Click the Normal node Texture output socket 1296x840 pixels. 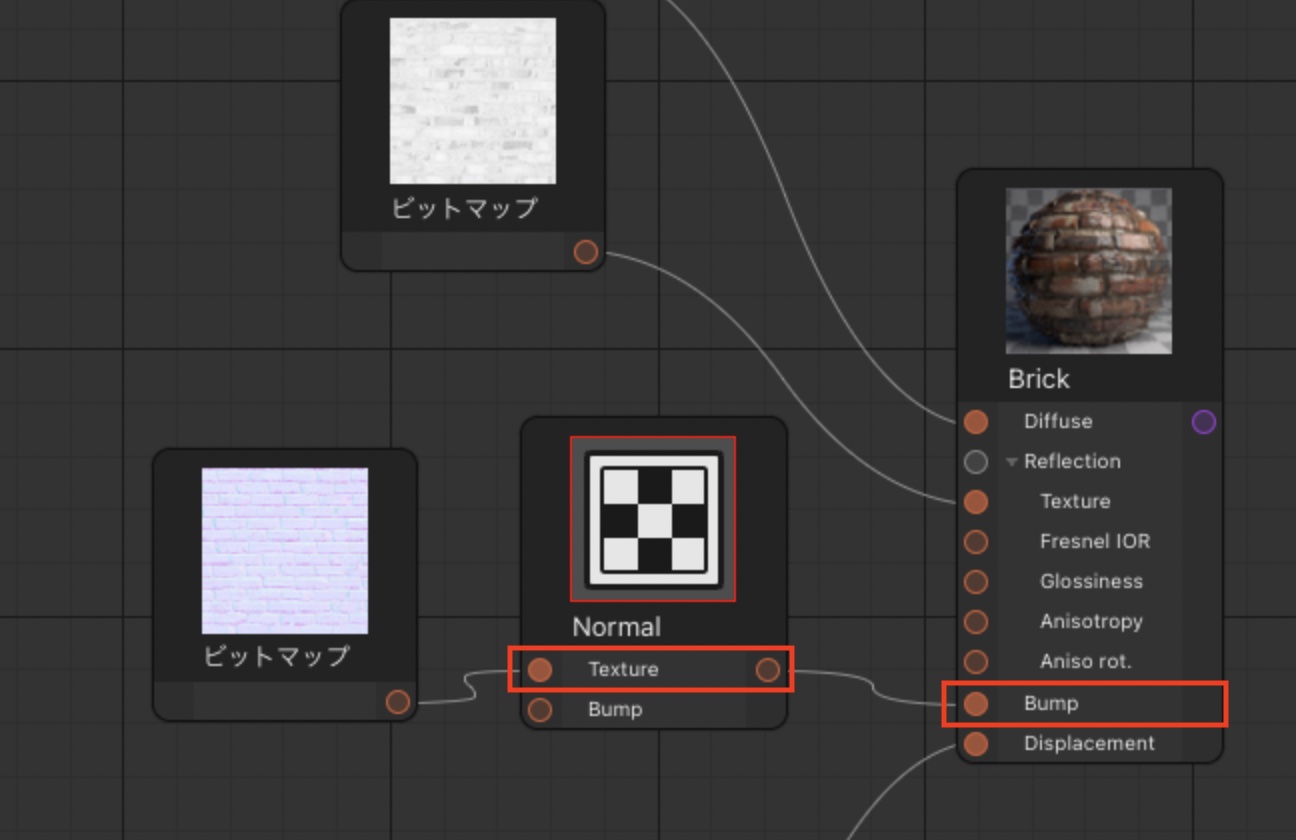point(767,670)
